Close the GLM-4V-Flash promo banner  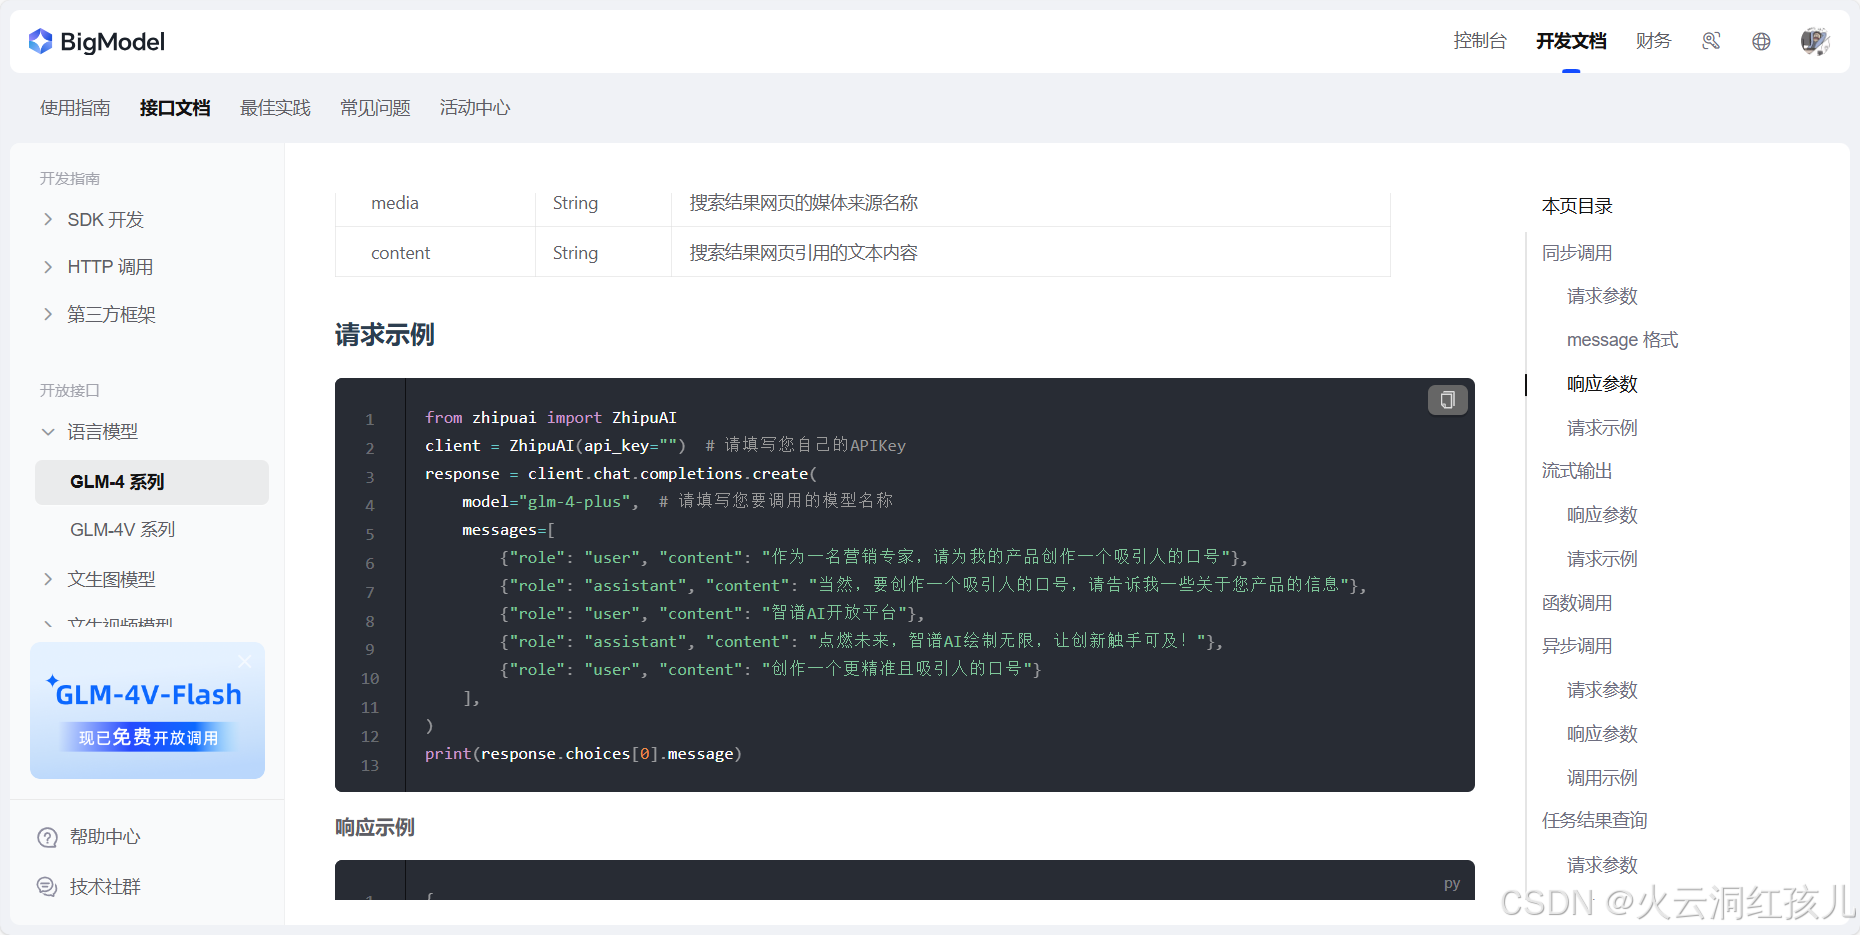[x=245, y=661]
